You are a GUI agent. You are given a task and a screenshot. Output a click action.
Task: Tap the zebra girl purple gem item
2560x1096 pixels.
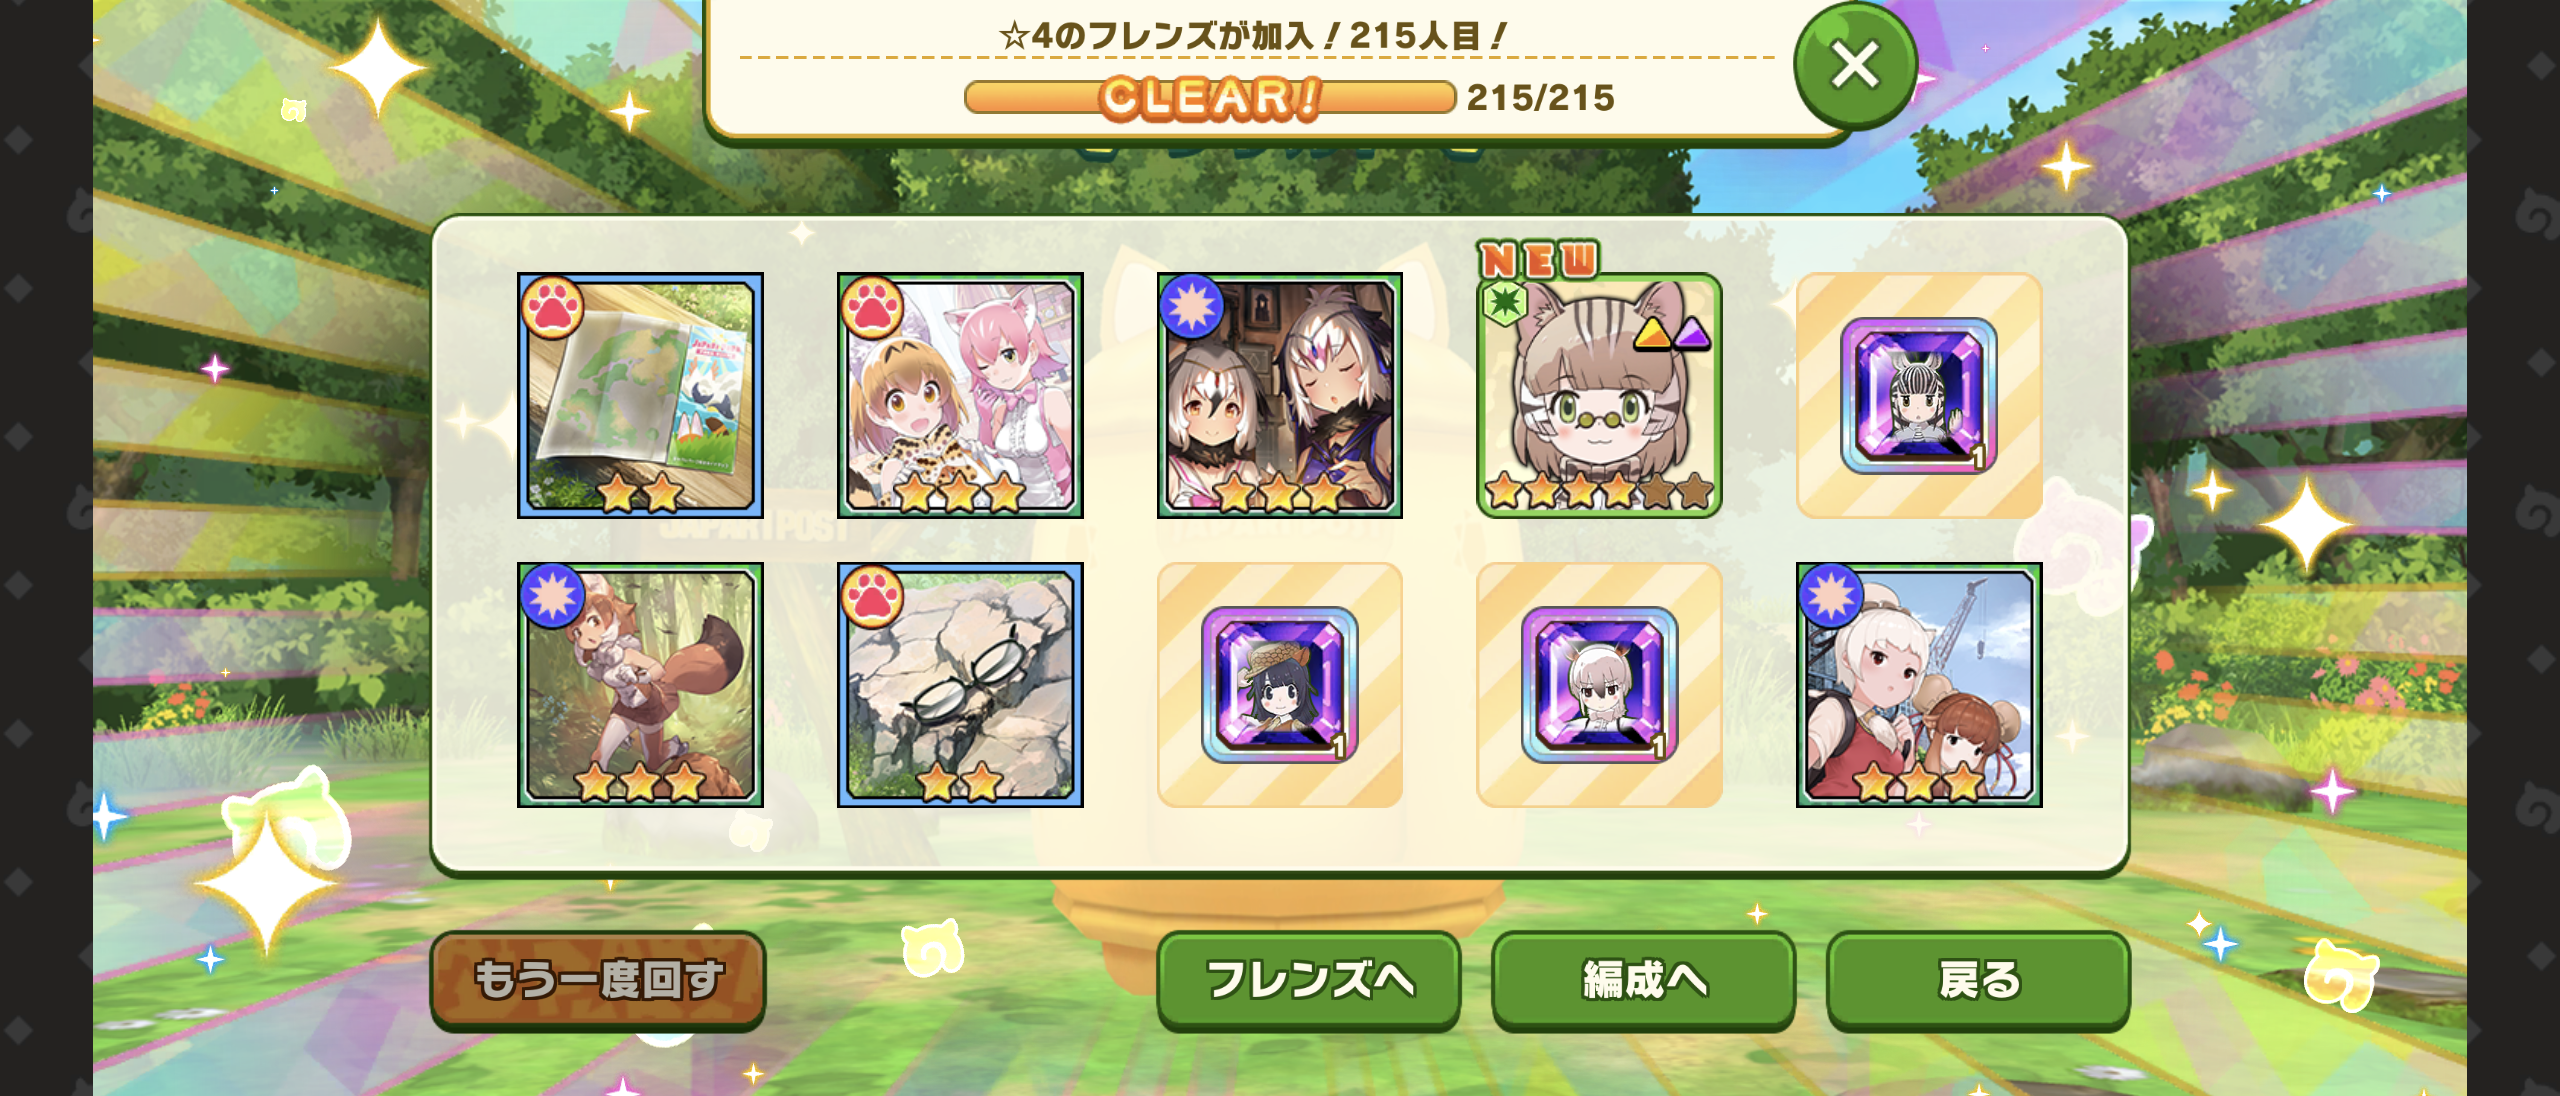pyautogui.click(x=1919, y=395)
